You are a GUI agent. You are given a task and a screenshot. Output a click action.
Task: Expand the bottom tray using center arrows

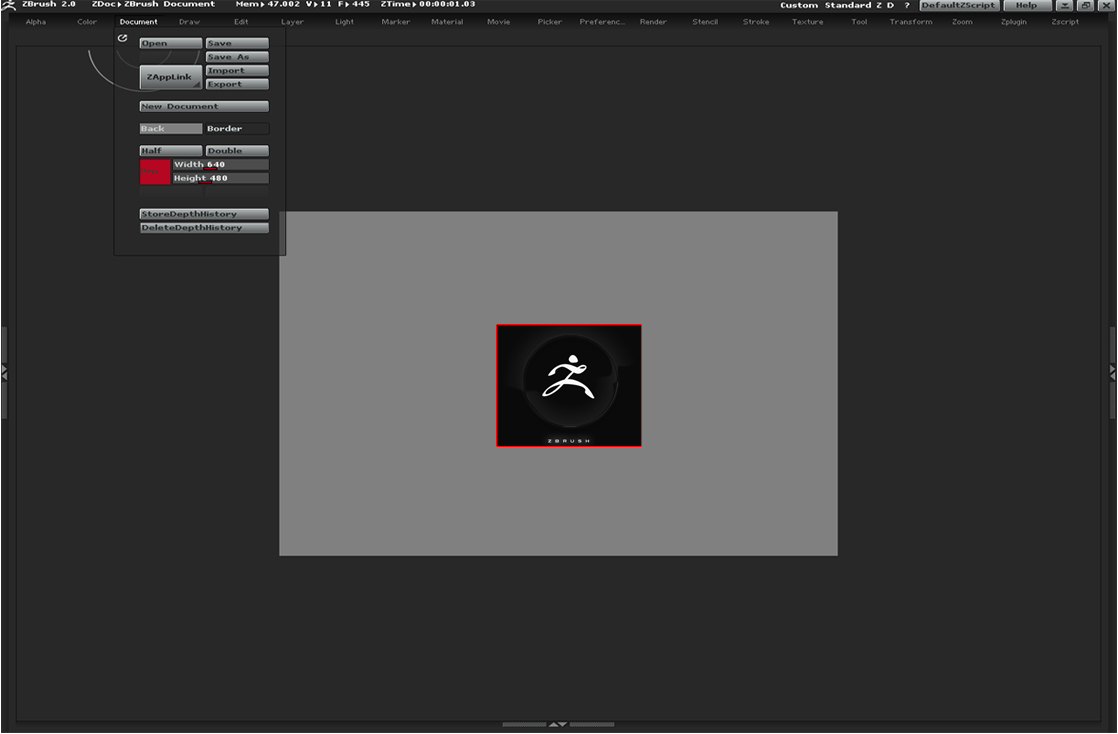point(558,724)
